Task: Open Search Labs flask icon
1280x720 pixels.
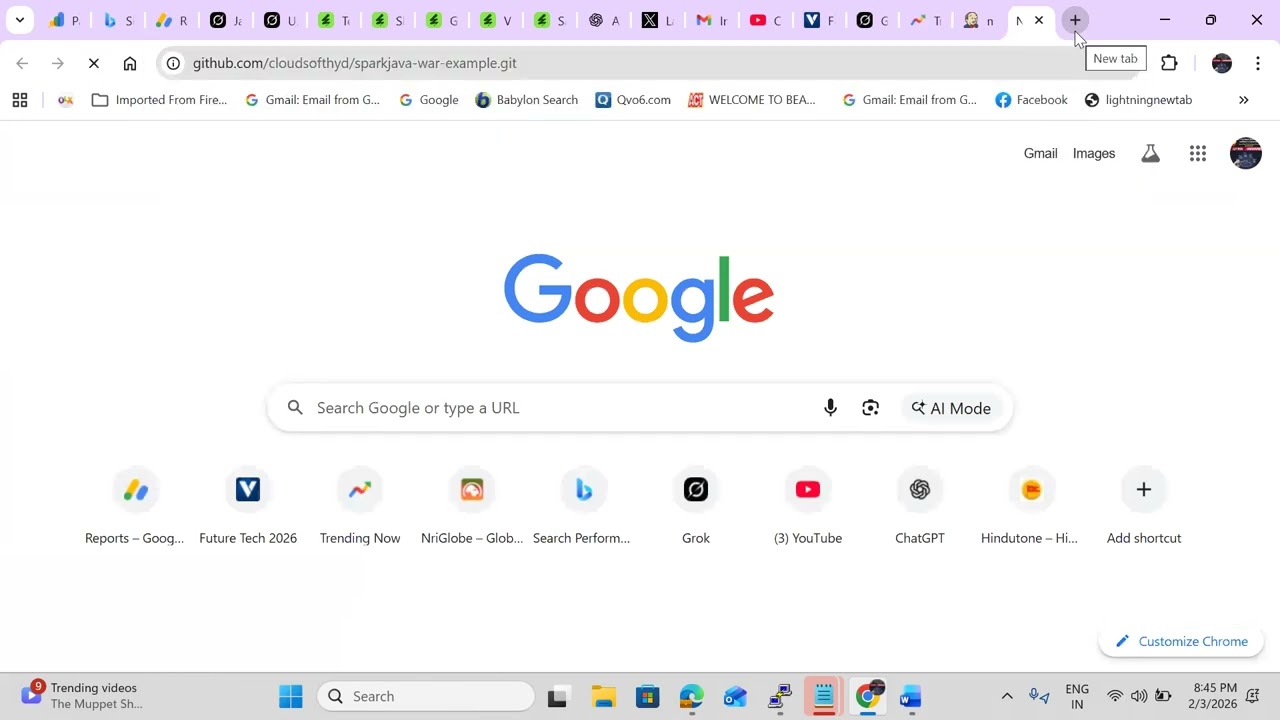Action: (1151, 153)
